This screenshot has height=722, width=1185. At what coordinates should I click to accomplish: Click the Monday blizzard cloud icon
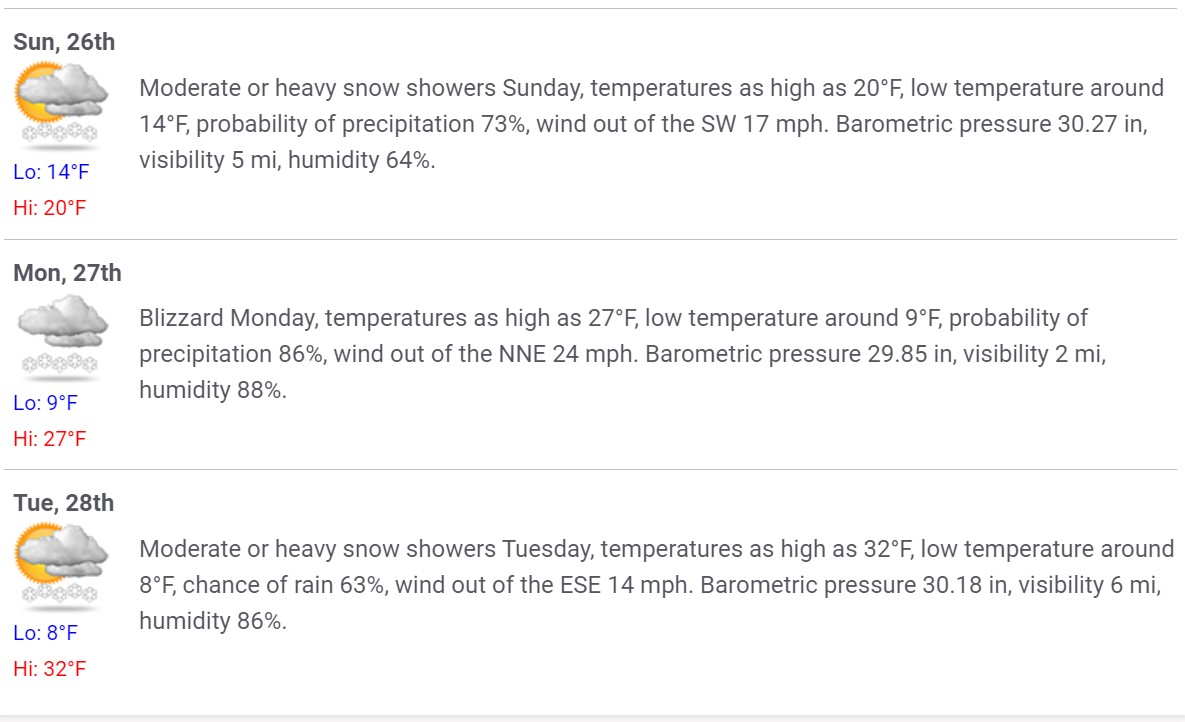61,334
